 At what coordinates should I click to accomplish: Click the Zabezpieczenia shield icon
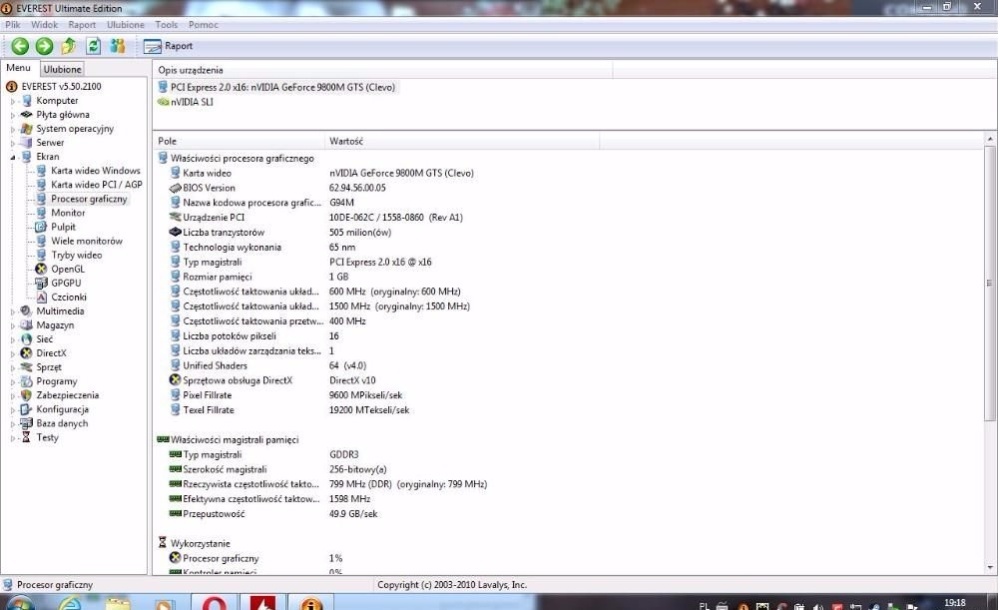26,395
